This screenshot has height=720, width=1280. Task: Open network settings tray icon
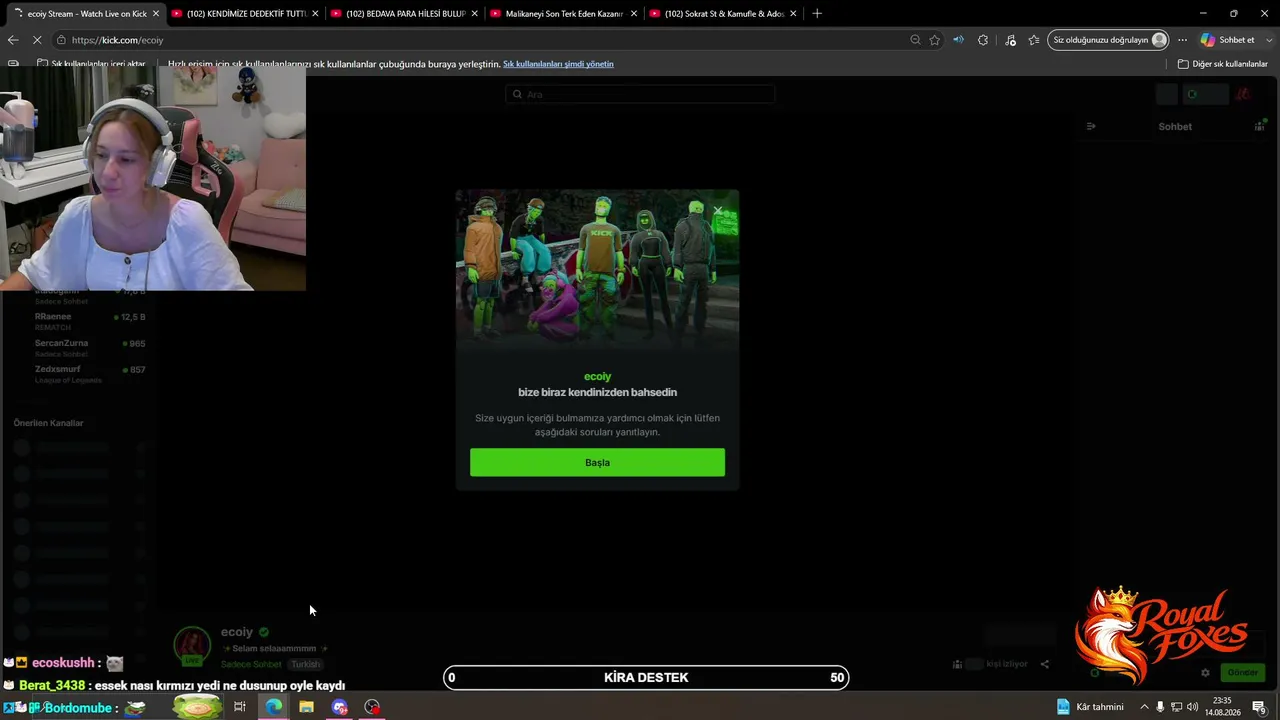coord(1176,707)
